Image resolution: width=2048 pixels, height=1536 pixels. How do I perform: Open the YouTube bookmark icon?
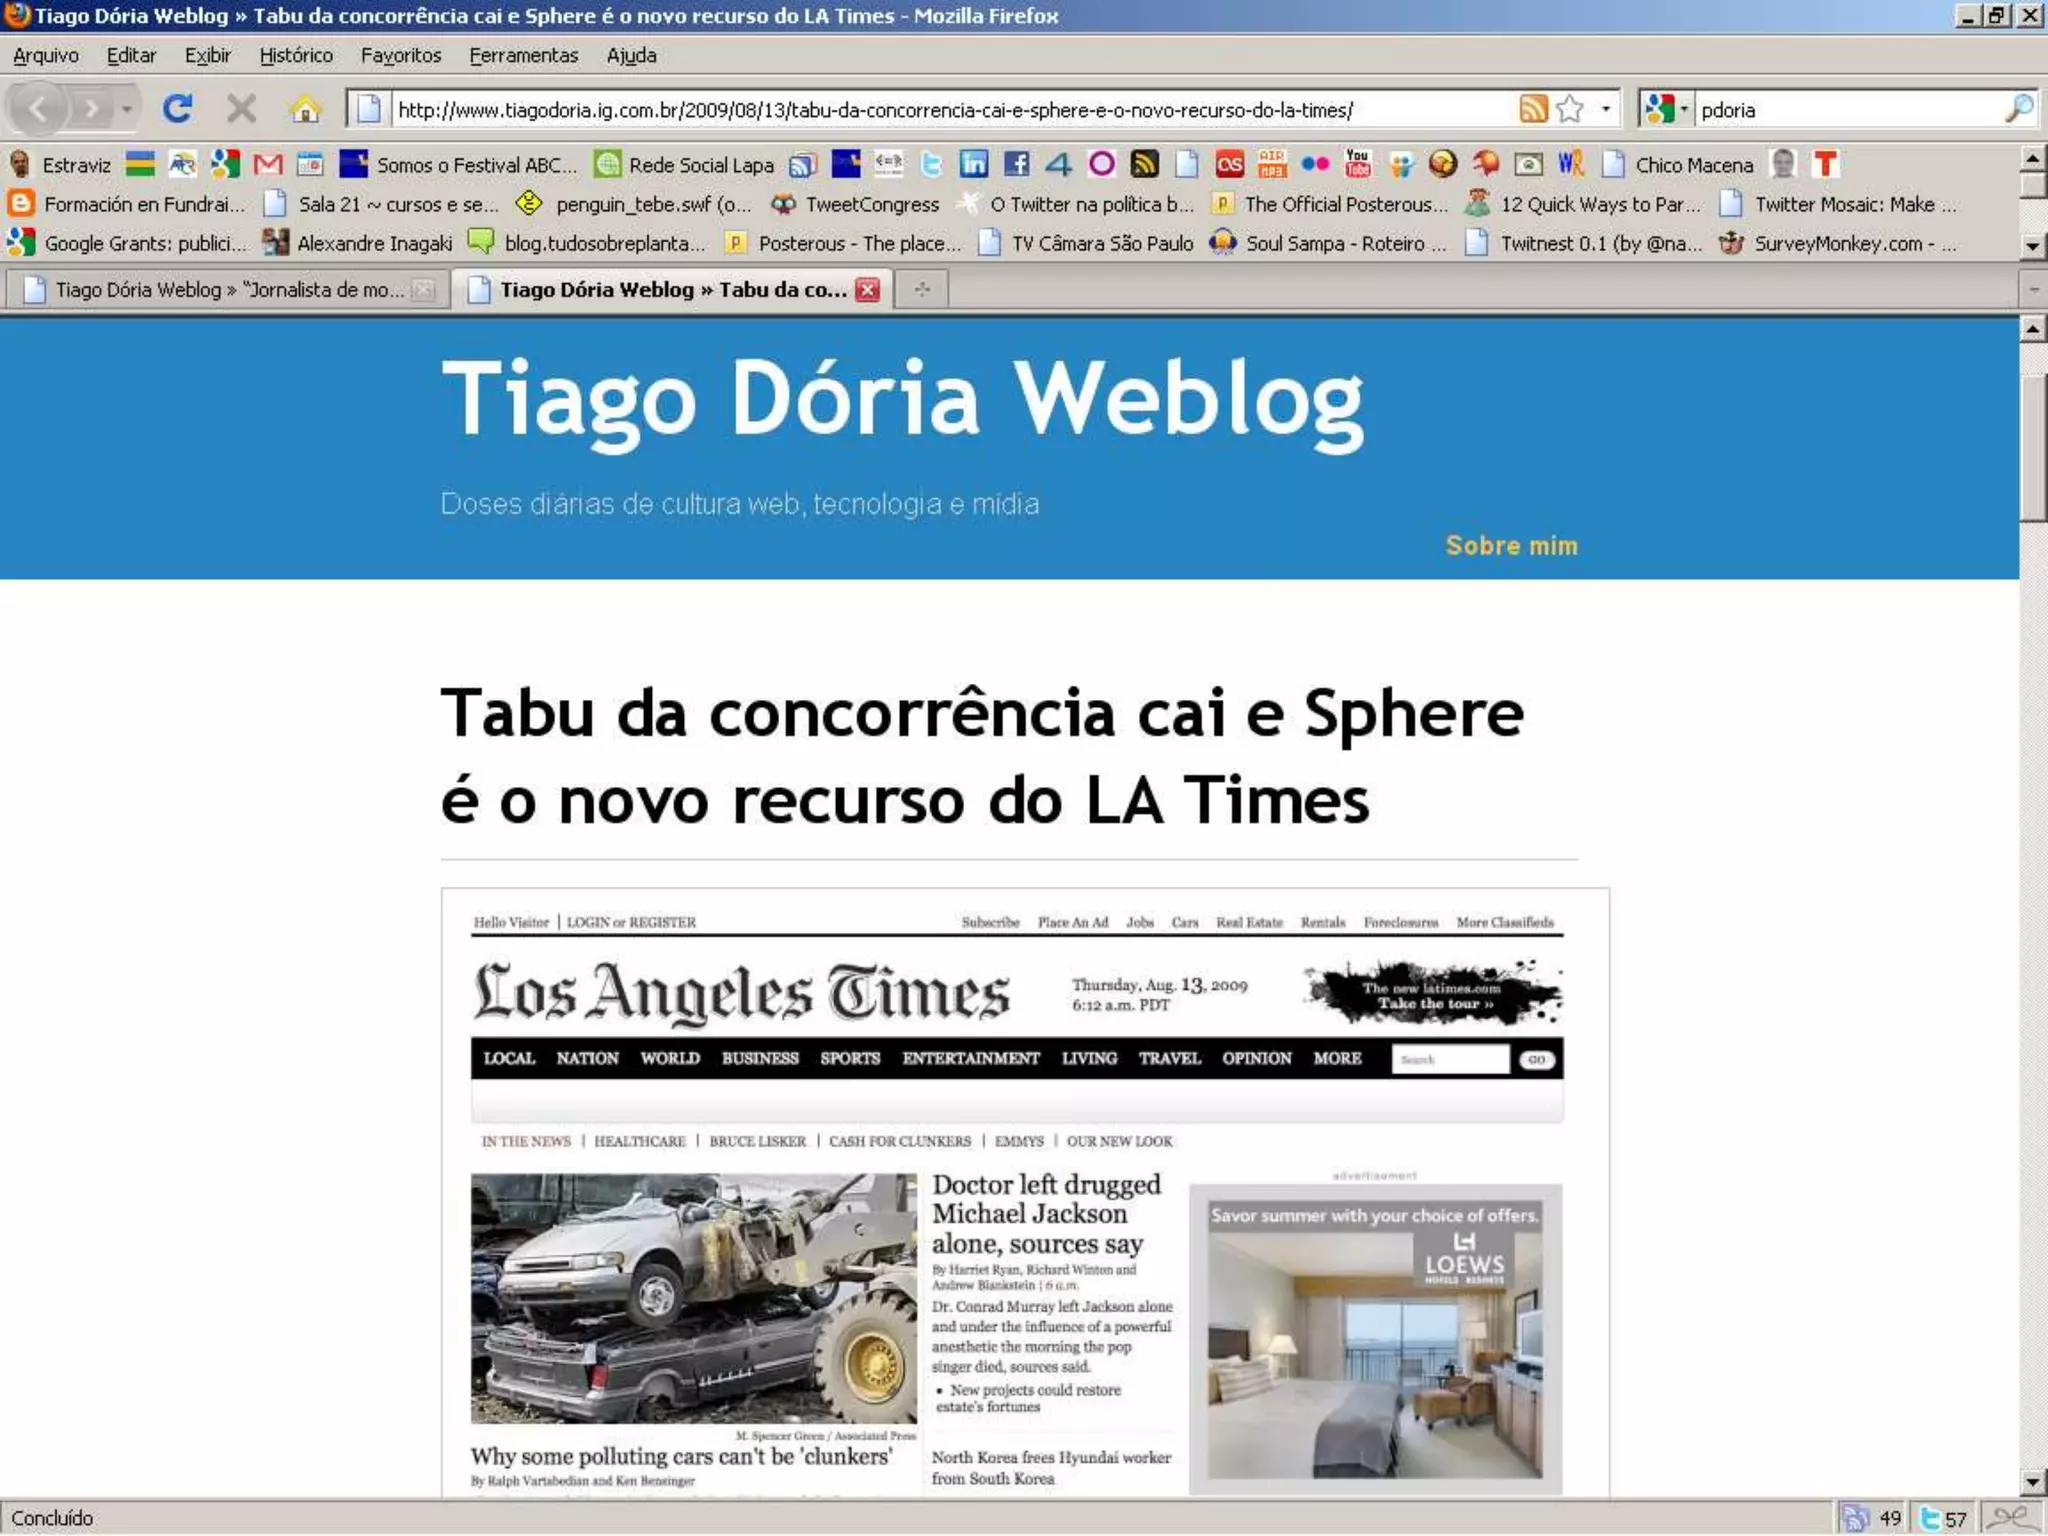click(x=1357, y=164)
